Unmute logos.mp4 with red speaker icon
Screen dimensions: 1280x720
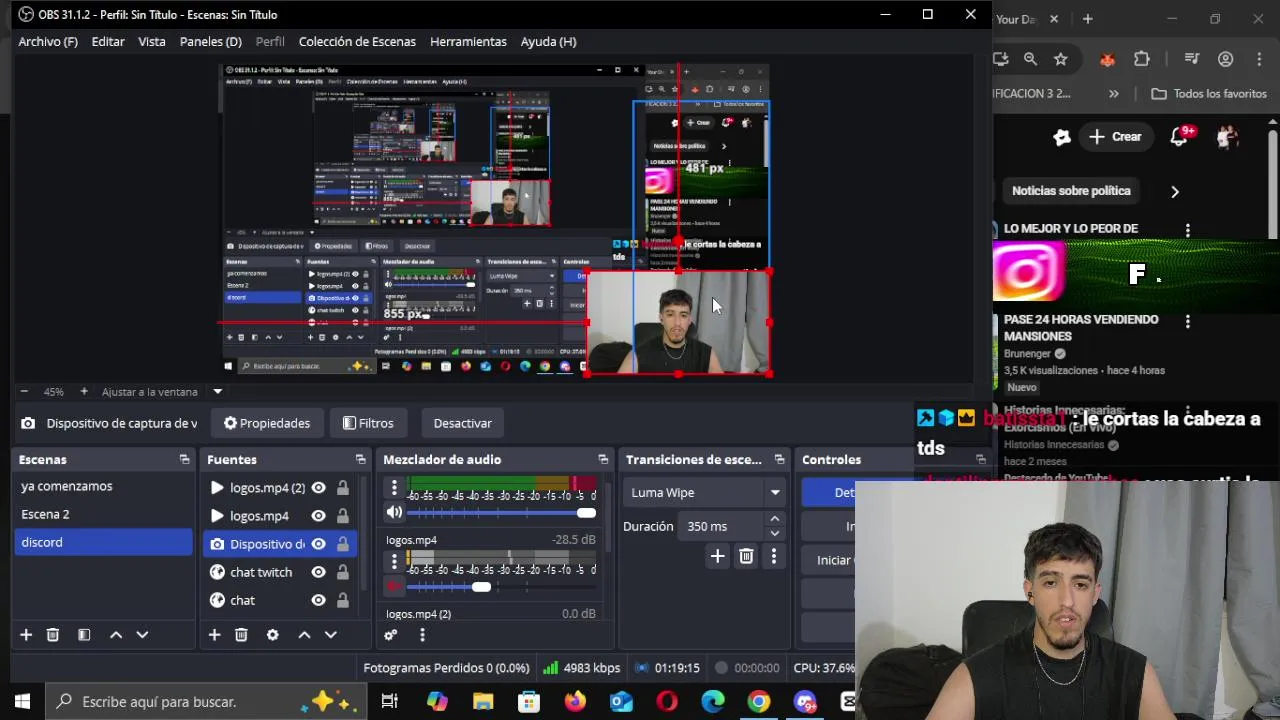(x=394, y=587)
